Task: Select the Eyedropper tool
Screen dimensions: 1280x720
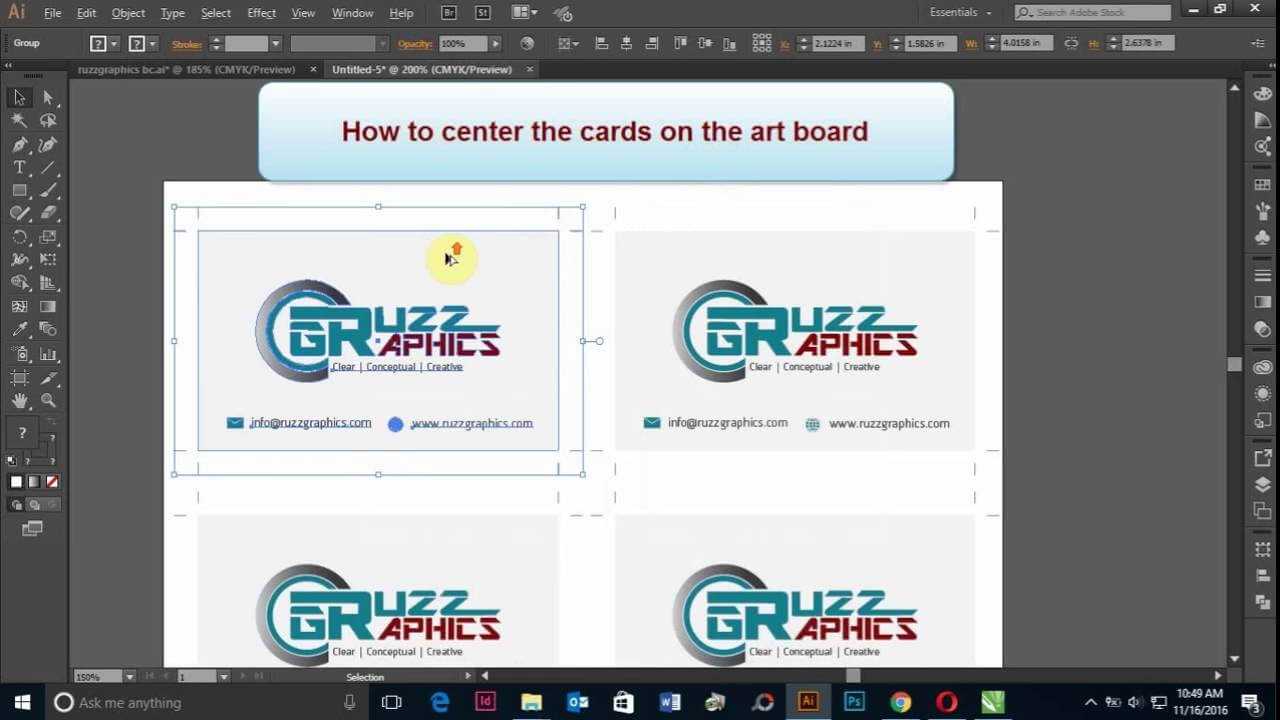Action: (x=19, y=330)
